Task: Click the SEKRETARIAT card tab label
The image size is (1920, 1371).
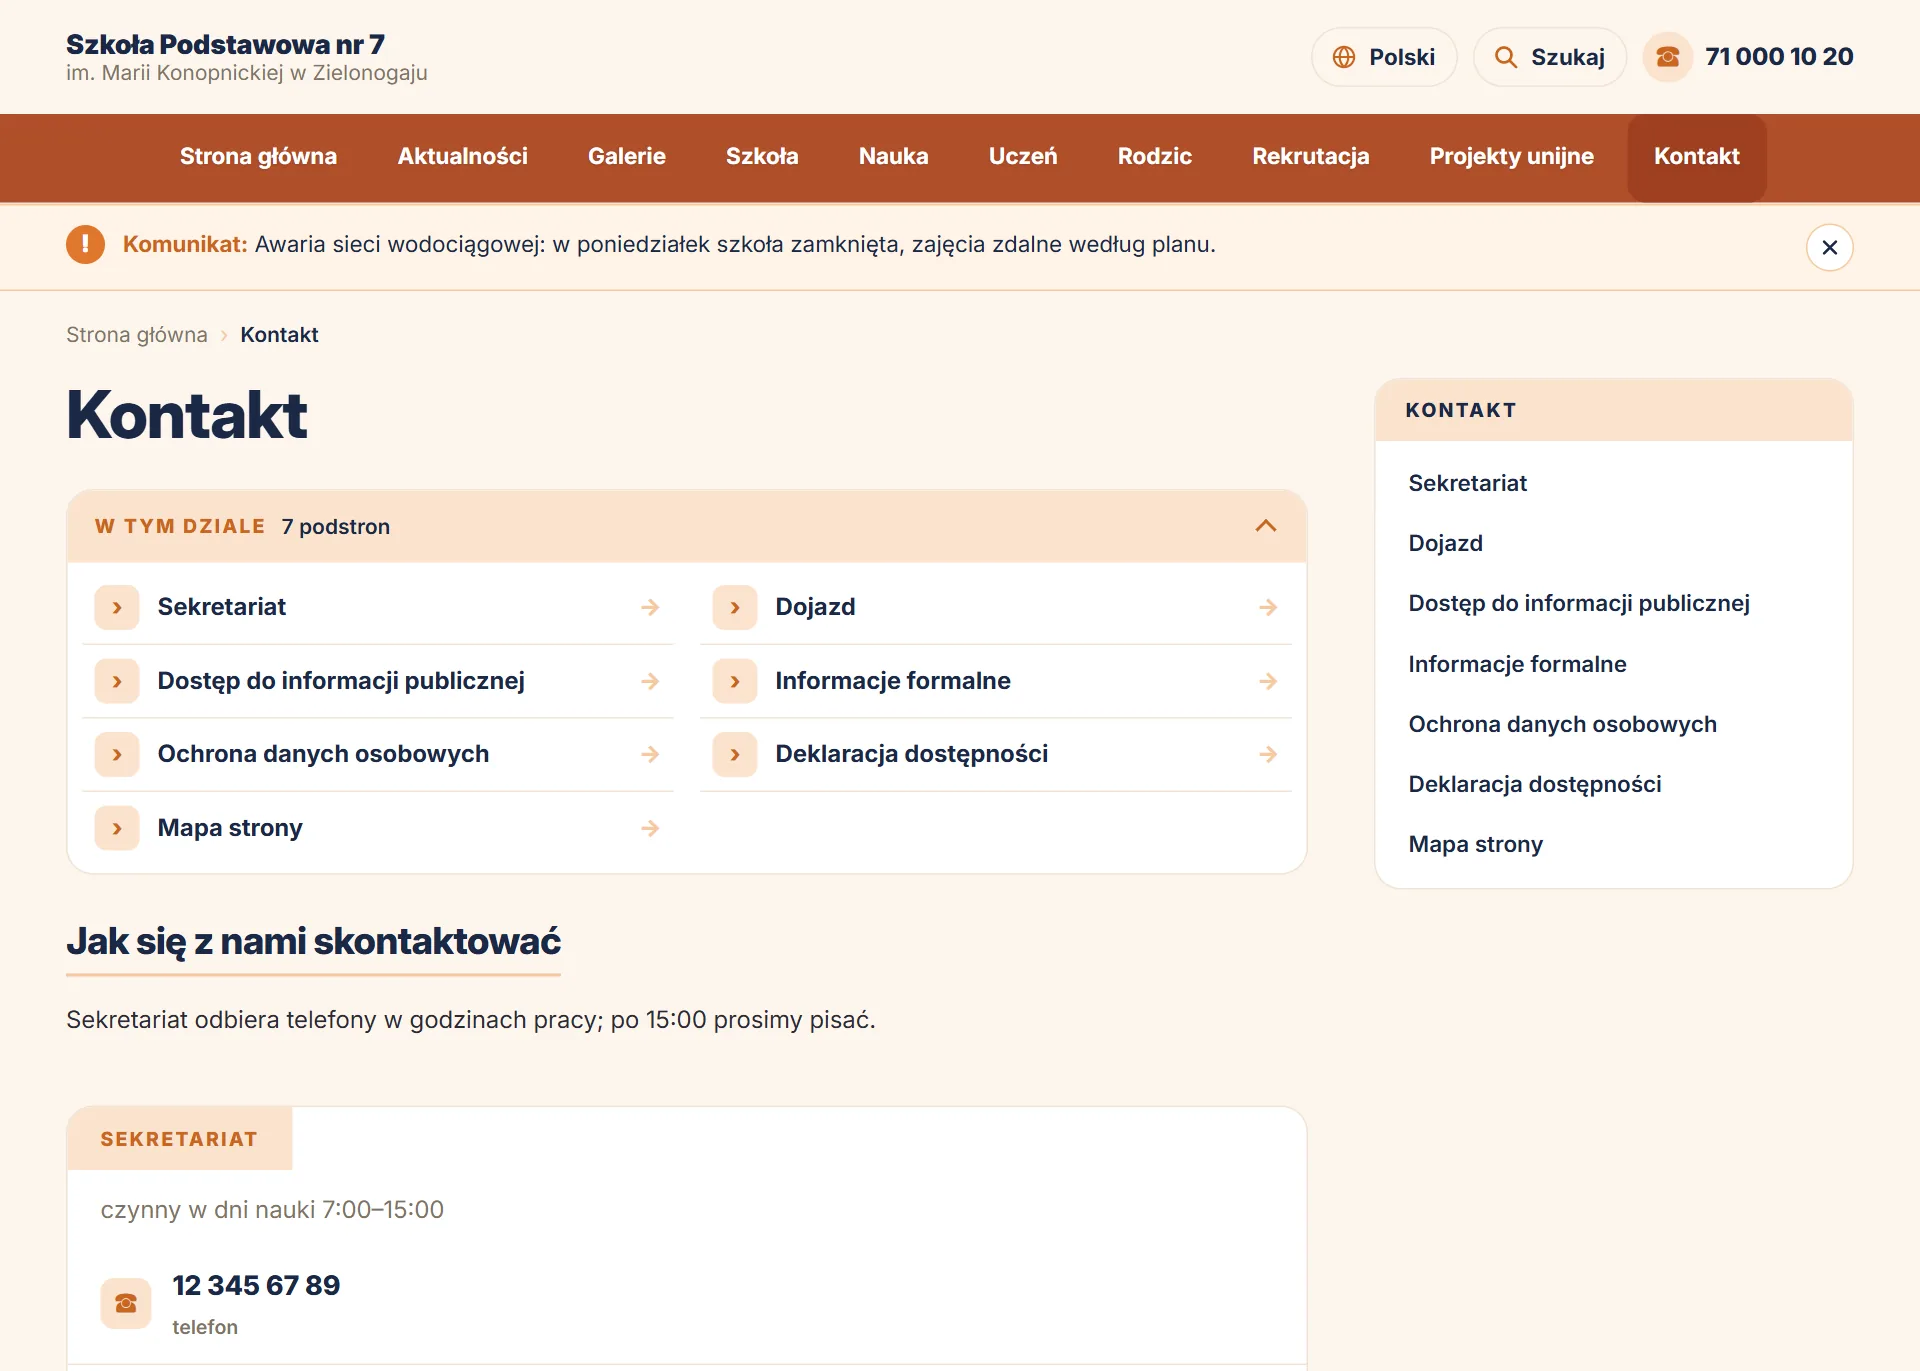Action: pyautogui.click(x=179, y=1139)
